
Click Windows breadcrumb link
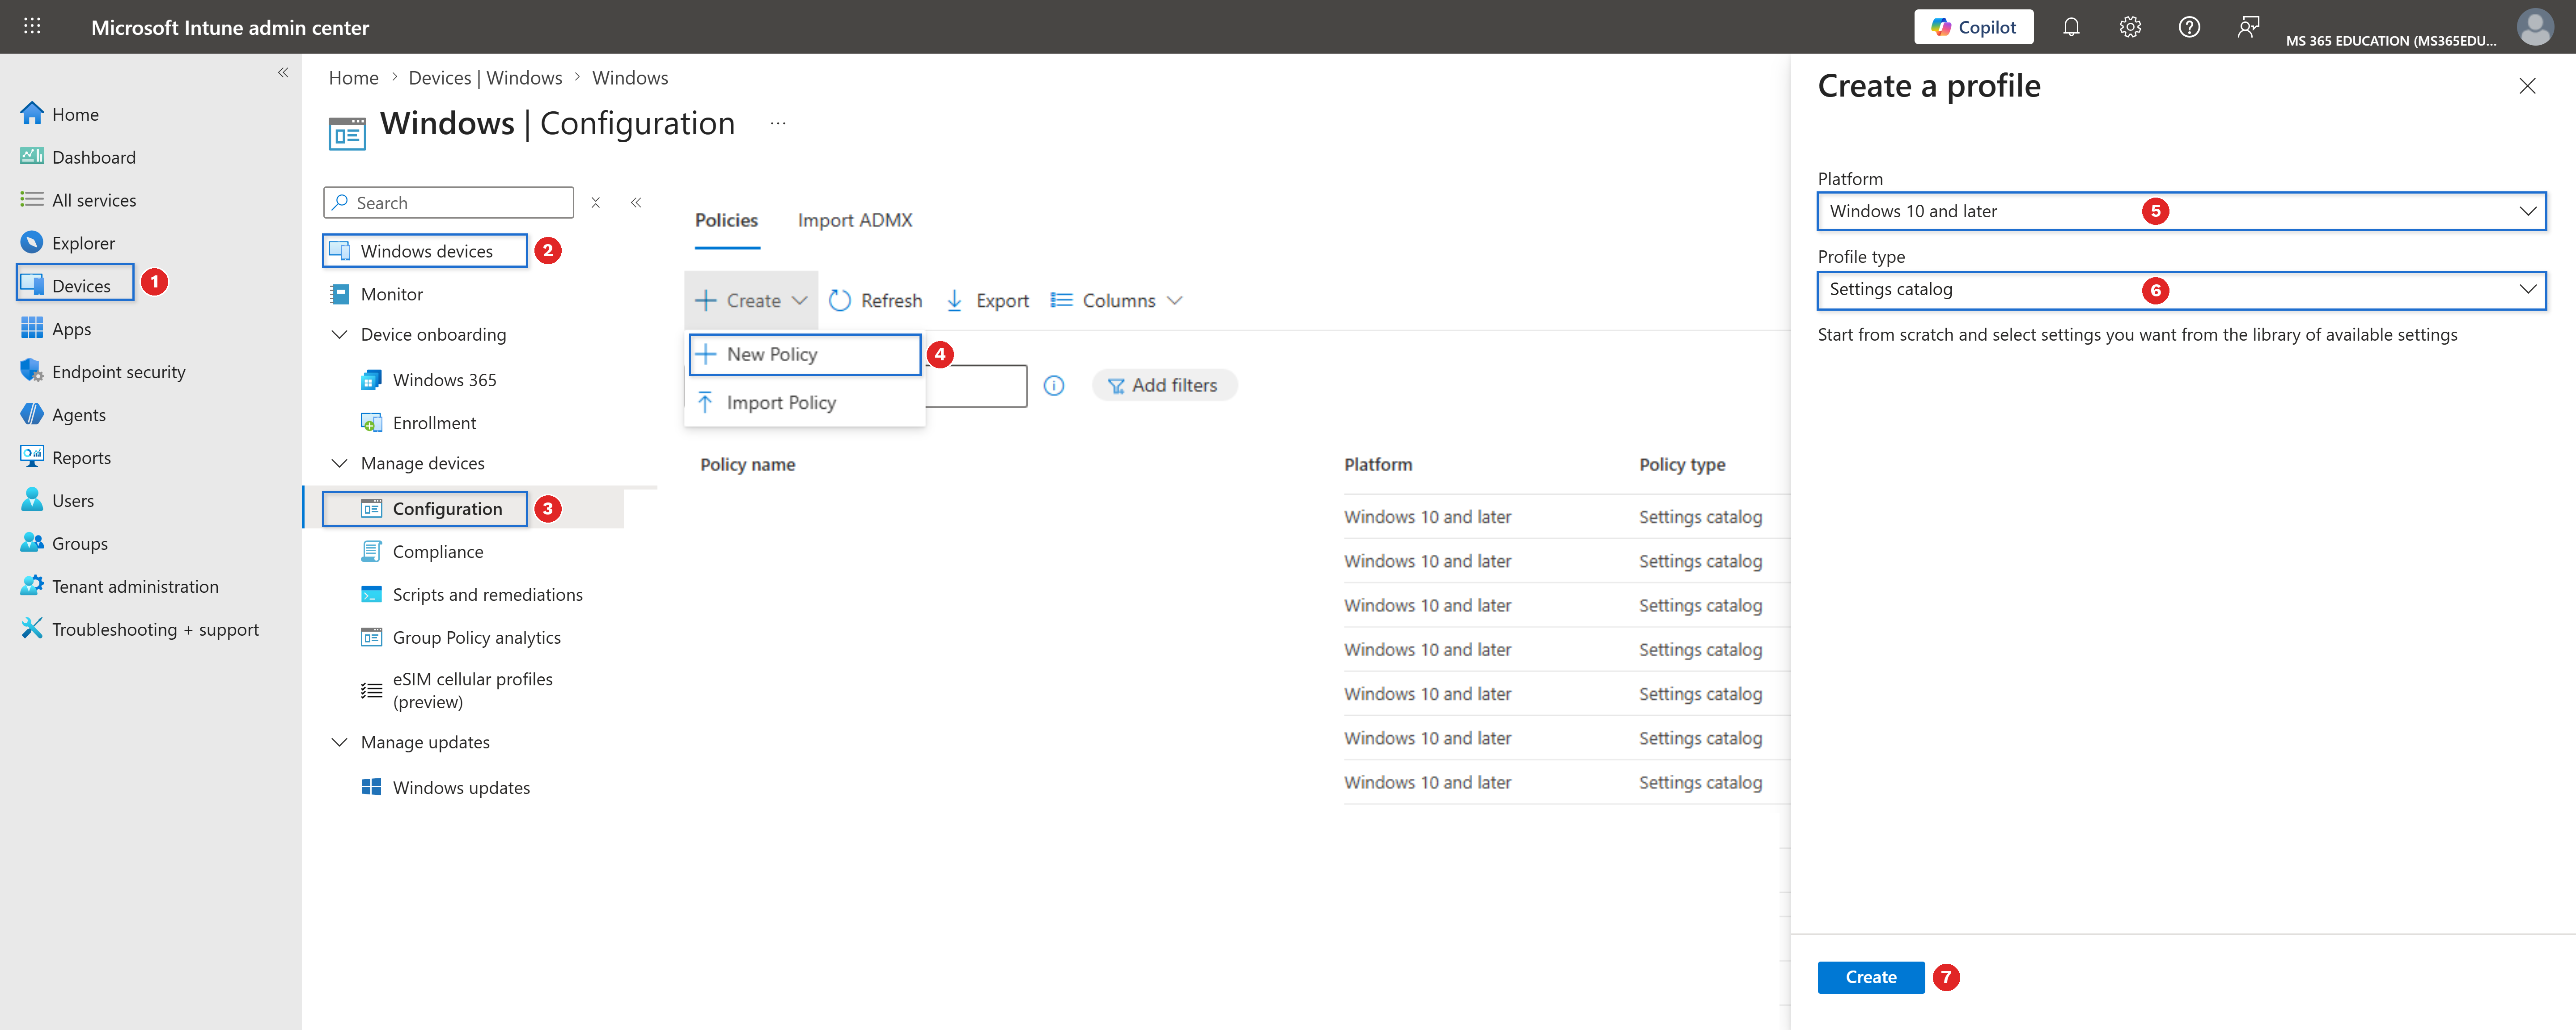click(x=630, y=78)
